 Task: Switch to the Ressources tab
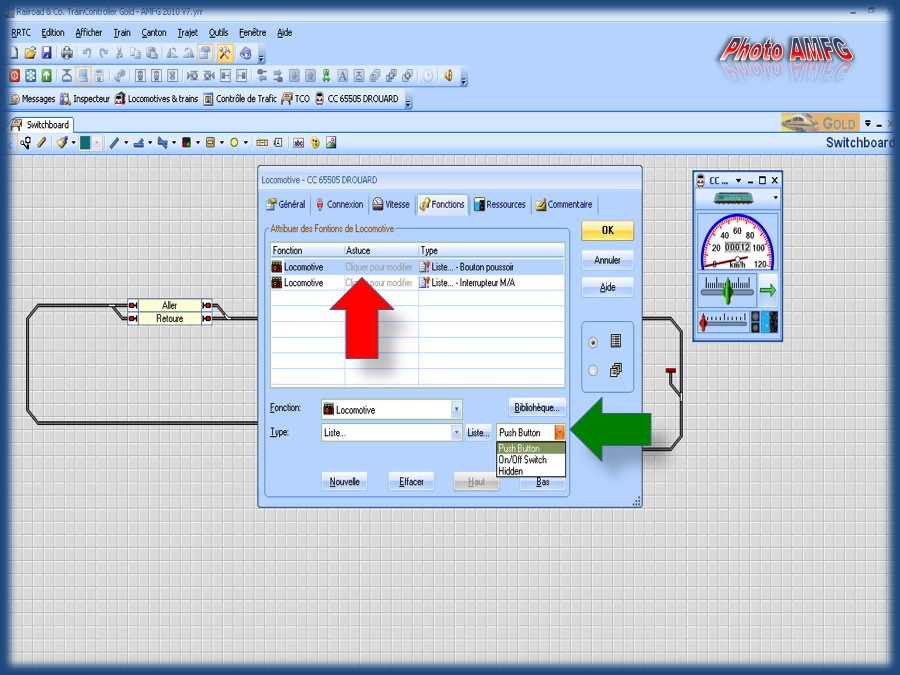(x=499, y=204)
